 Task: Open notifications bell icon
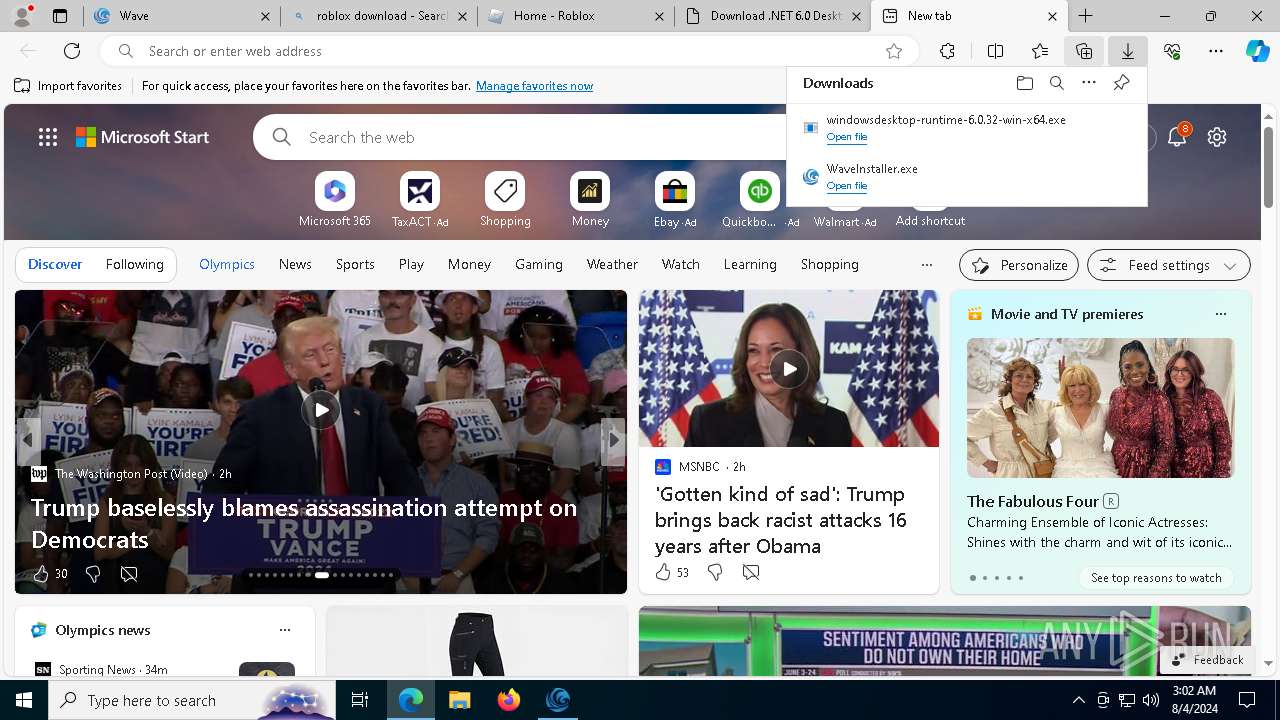1177,137
